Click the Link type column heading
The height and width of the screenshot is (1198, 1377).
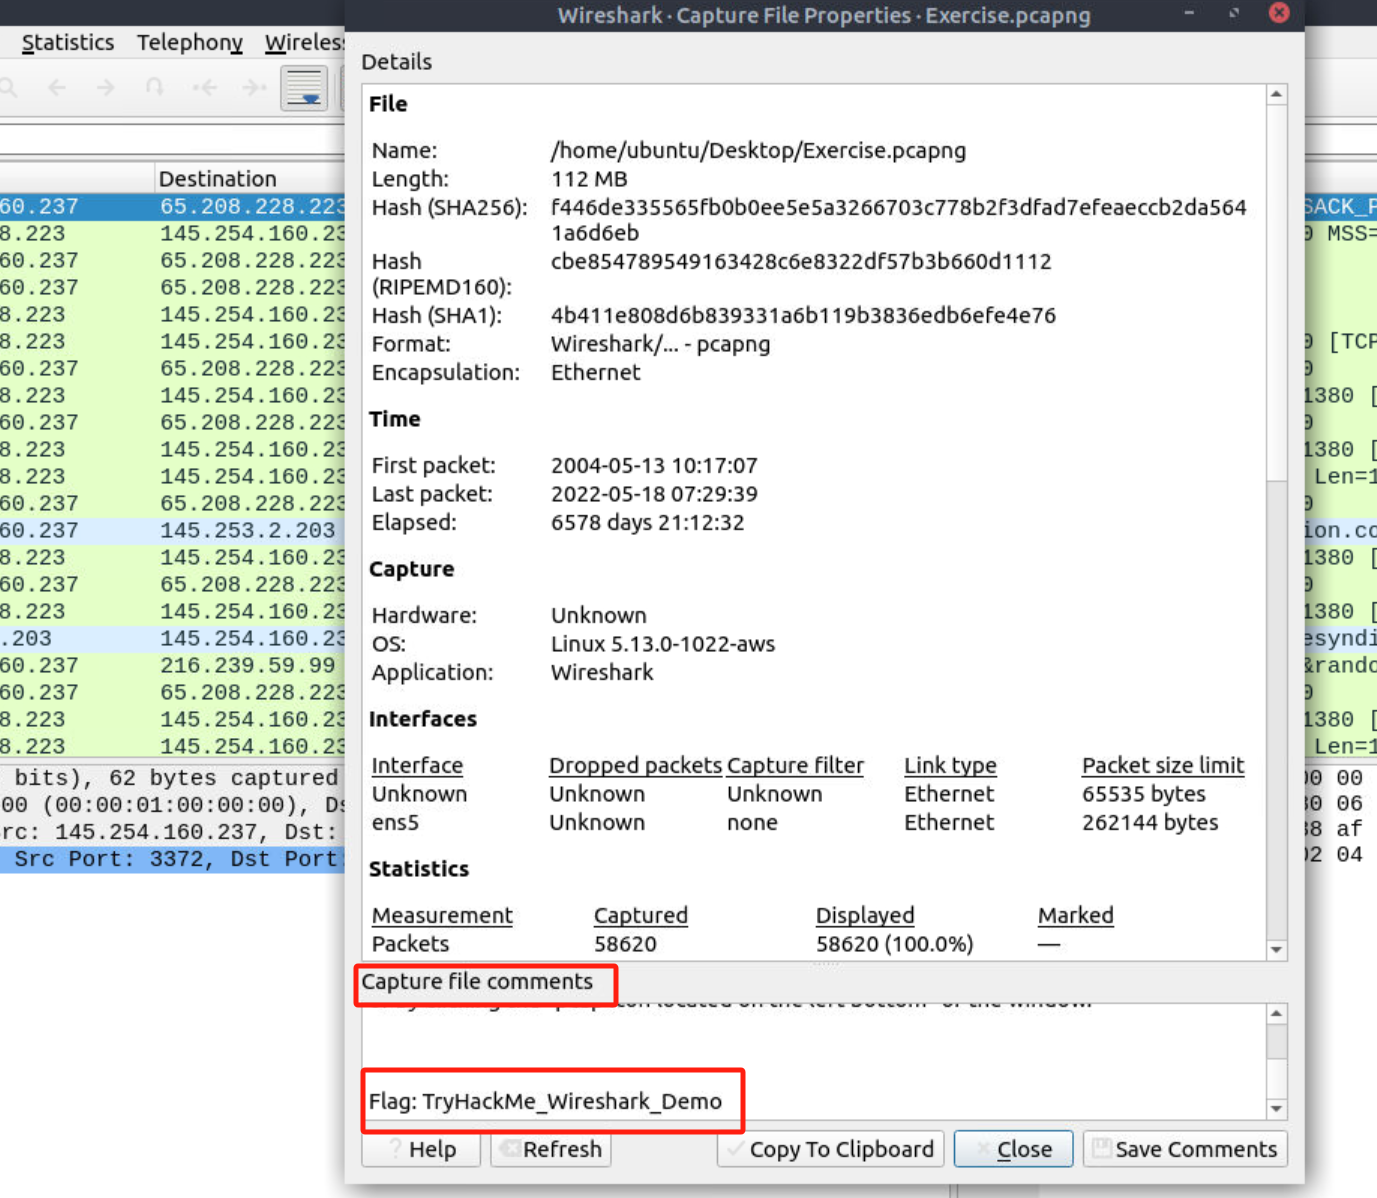[x=950, y=765]
